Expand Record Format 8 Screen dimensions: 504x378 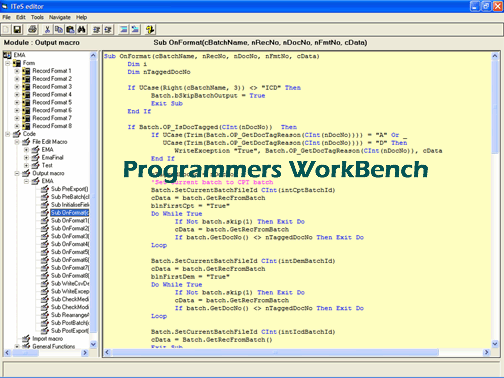17,126
